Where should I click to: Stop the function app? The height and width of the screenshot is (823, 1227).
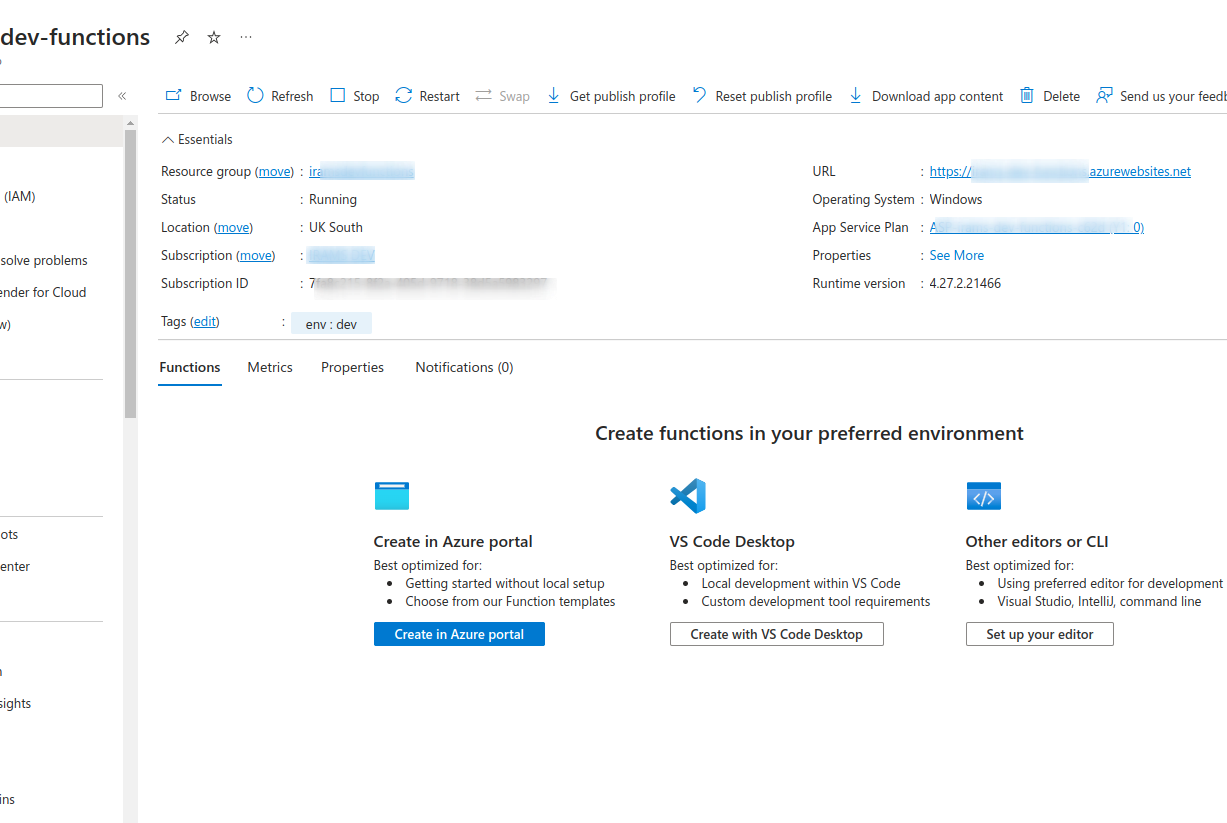(x=355, y=96)
